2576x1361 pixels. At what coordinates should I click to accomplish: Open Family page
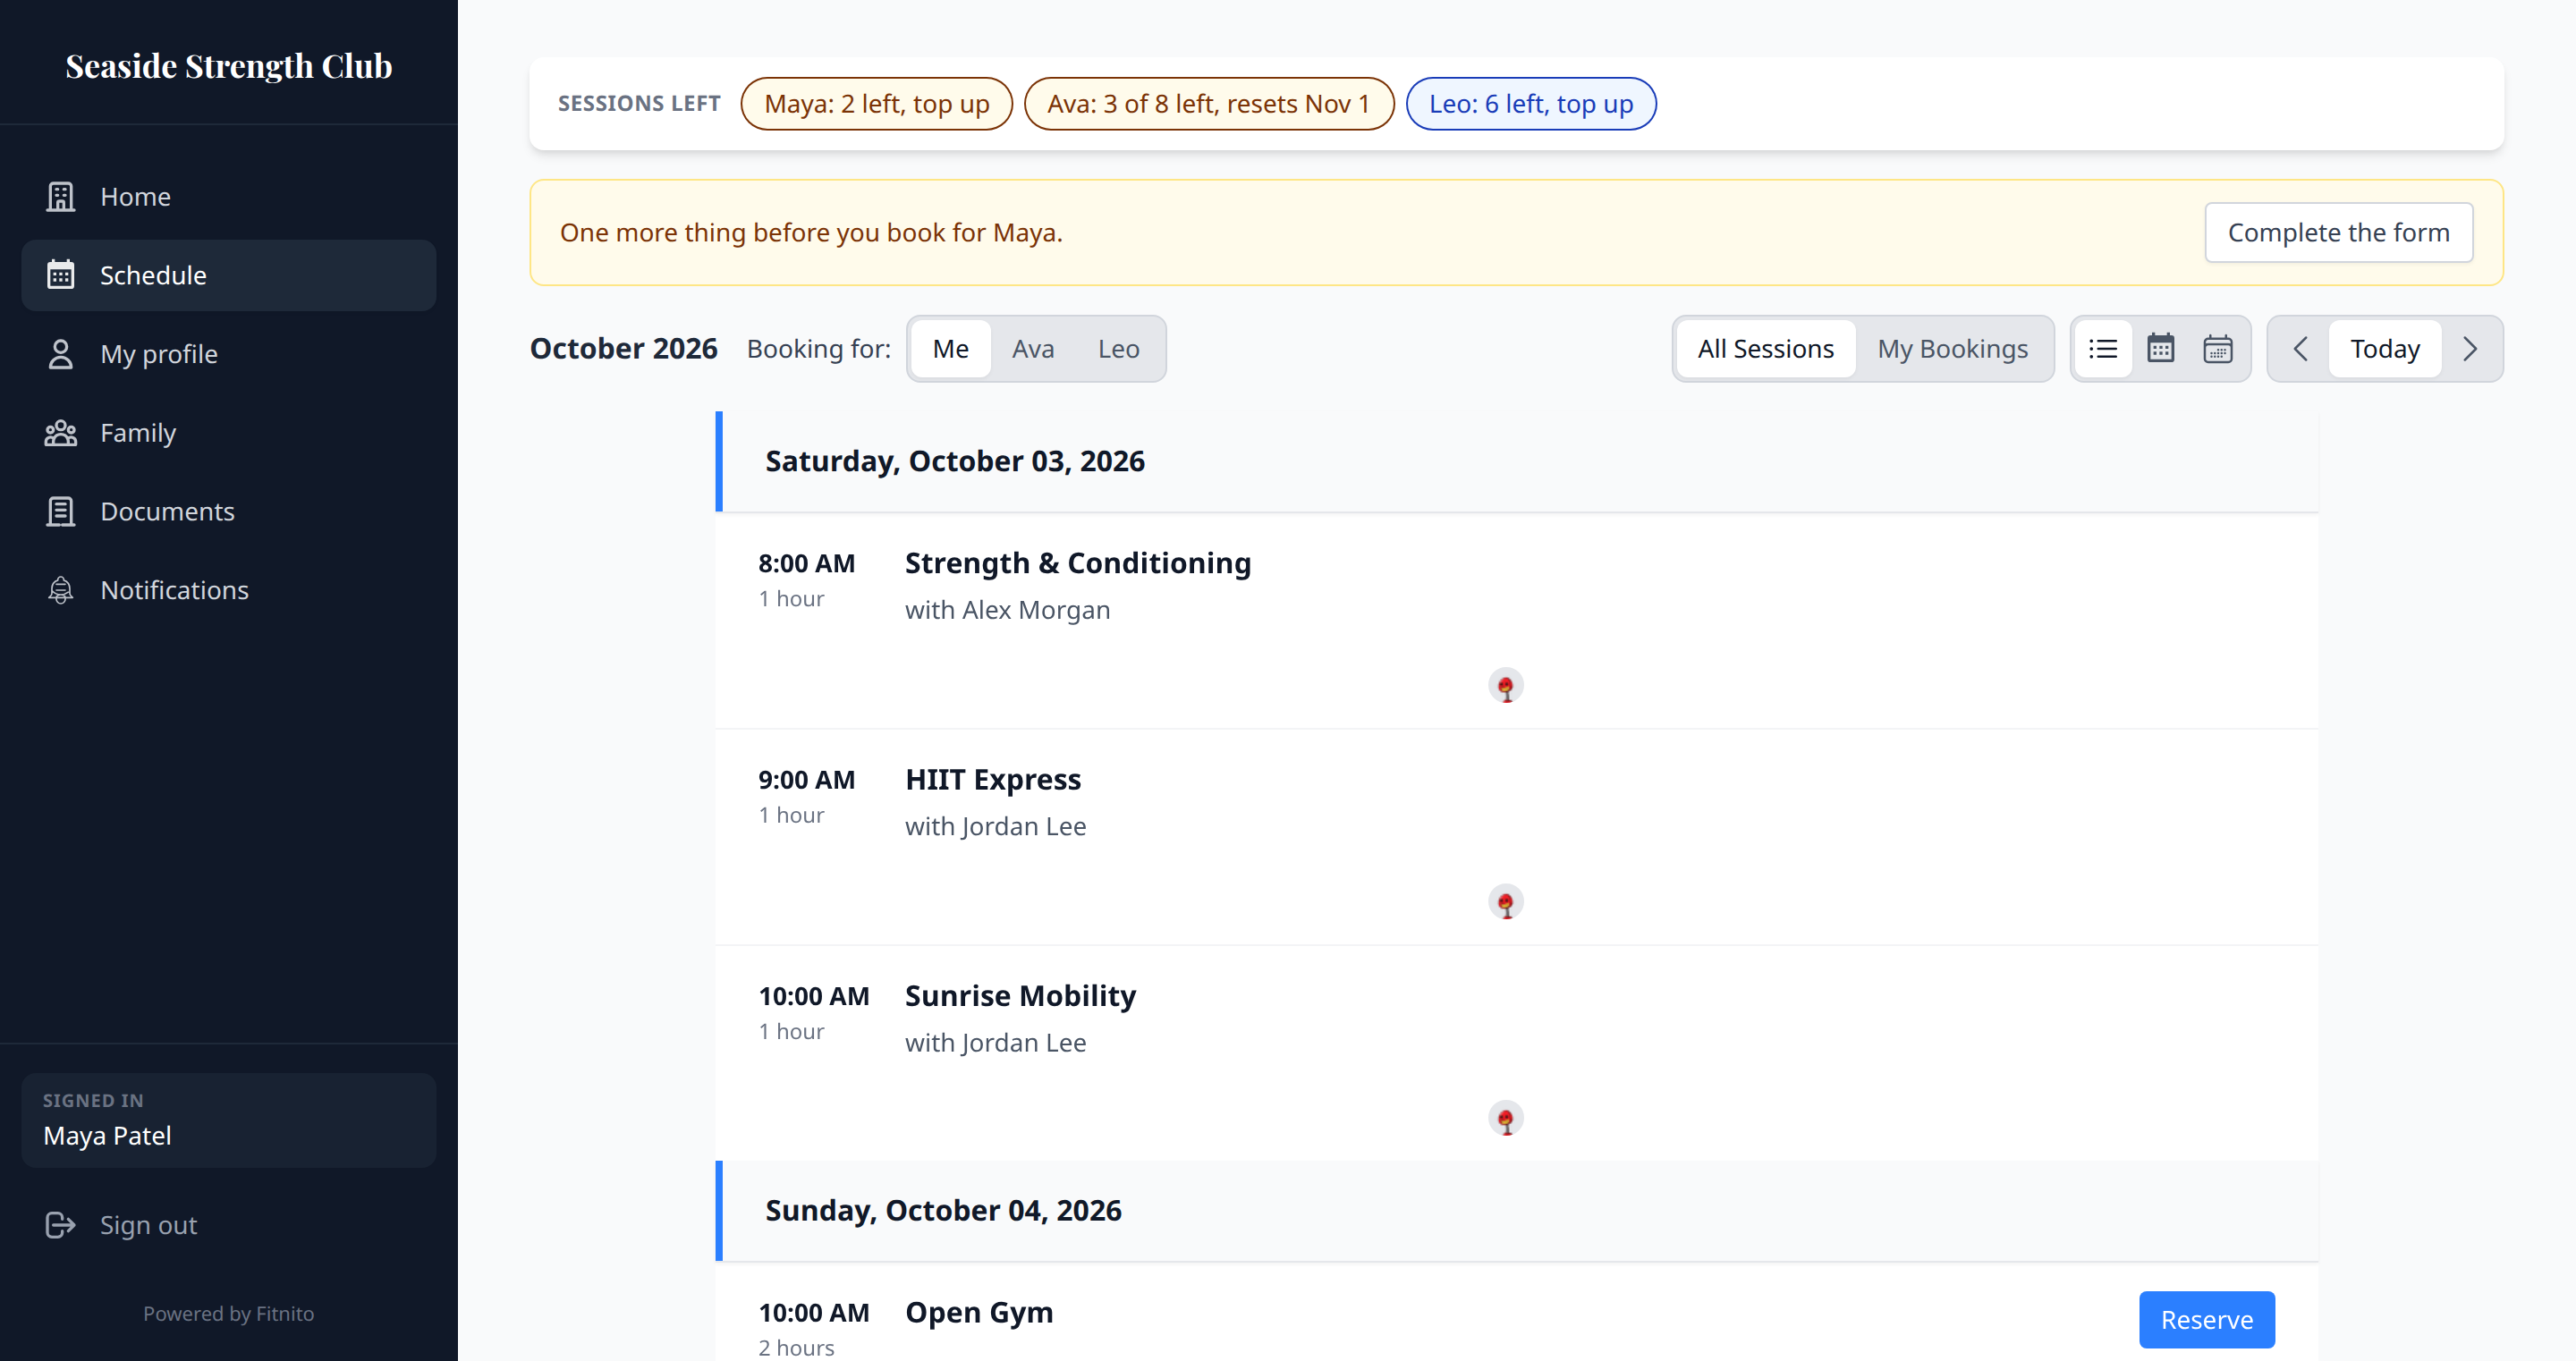229,432
